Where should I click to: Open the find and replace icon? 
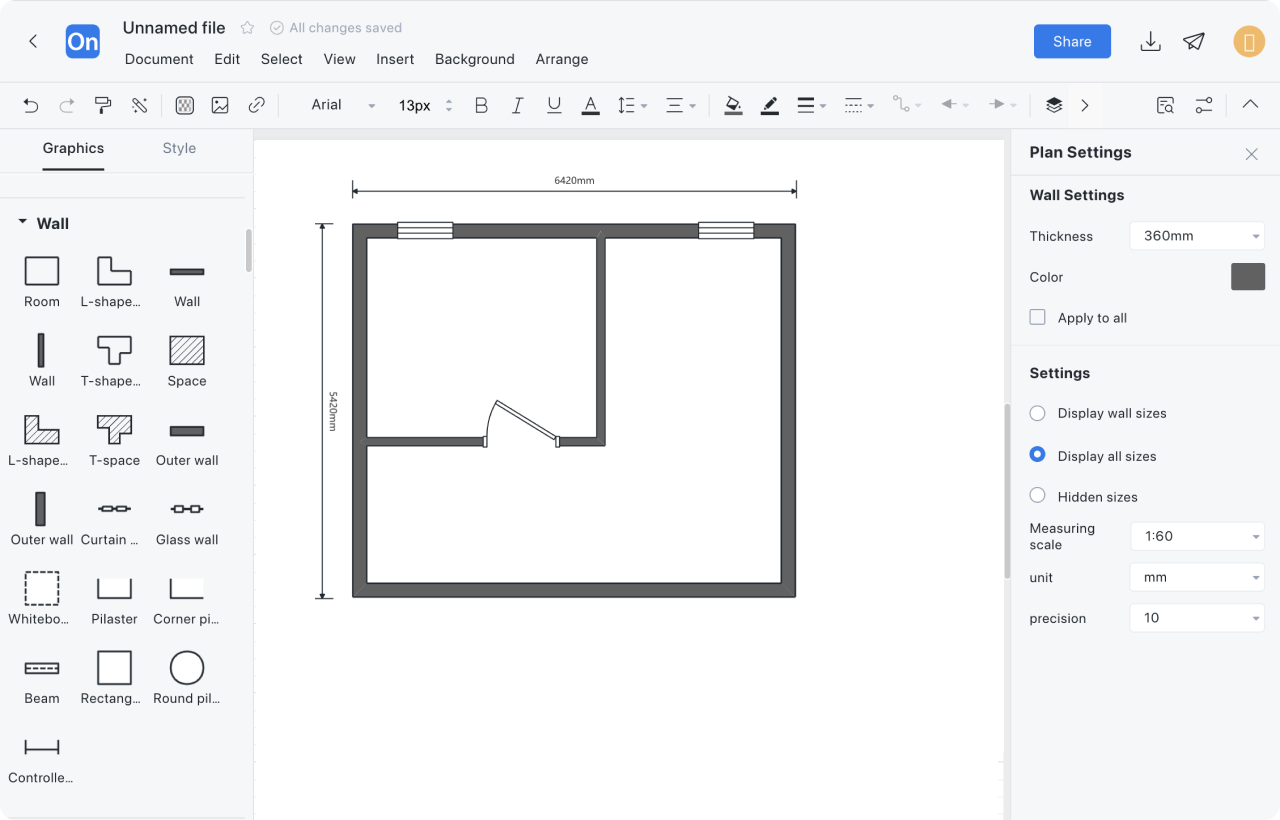coord(1165,105)
